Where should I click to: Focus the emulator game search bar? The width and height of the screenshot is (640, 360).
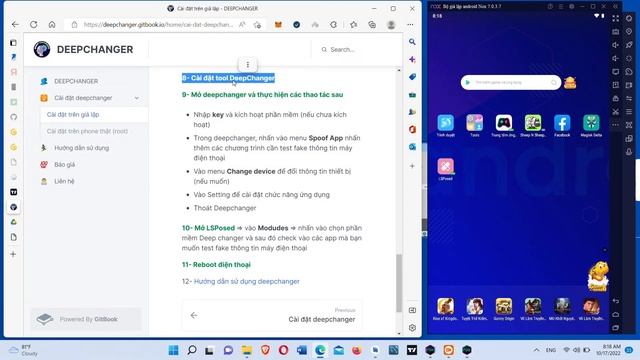point(511,82)
